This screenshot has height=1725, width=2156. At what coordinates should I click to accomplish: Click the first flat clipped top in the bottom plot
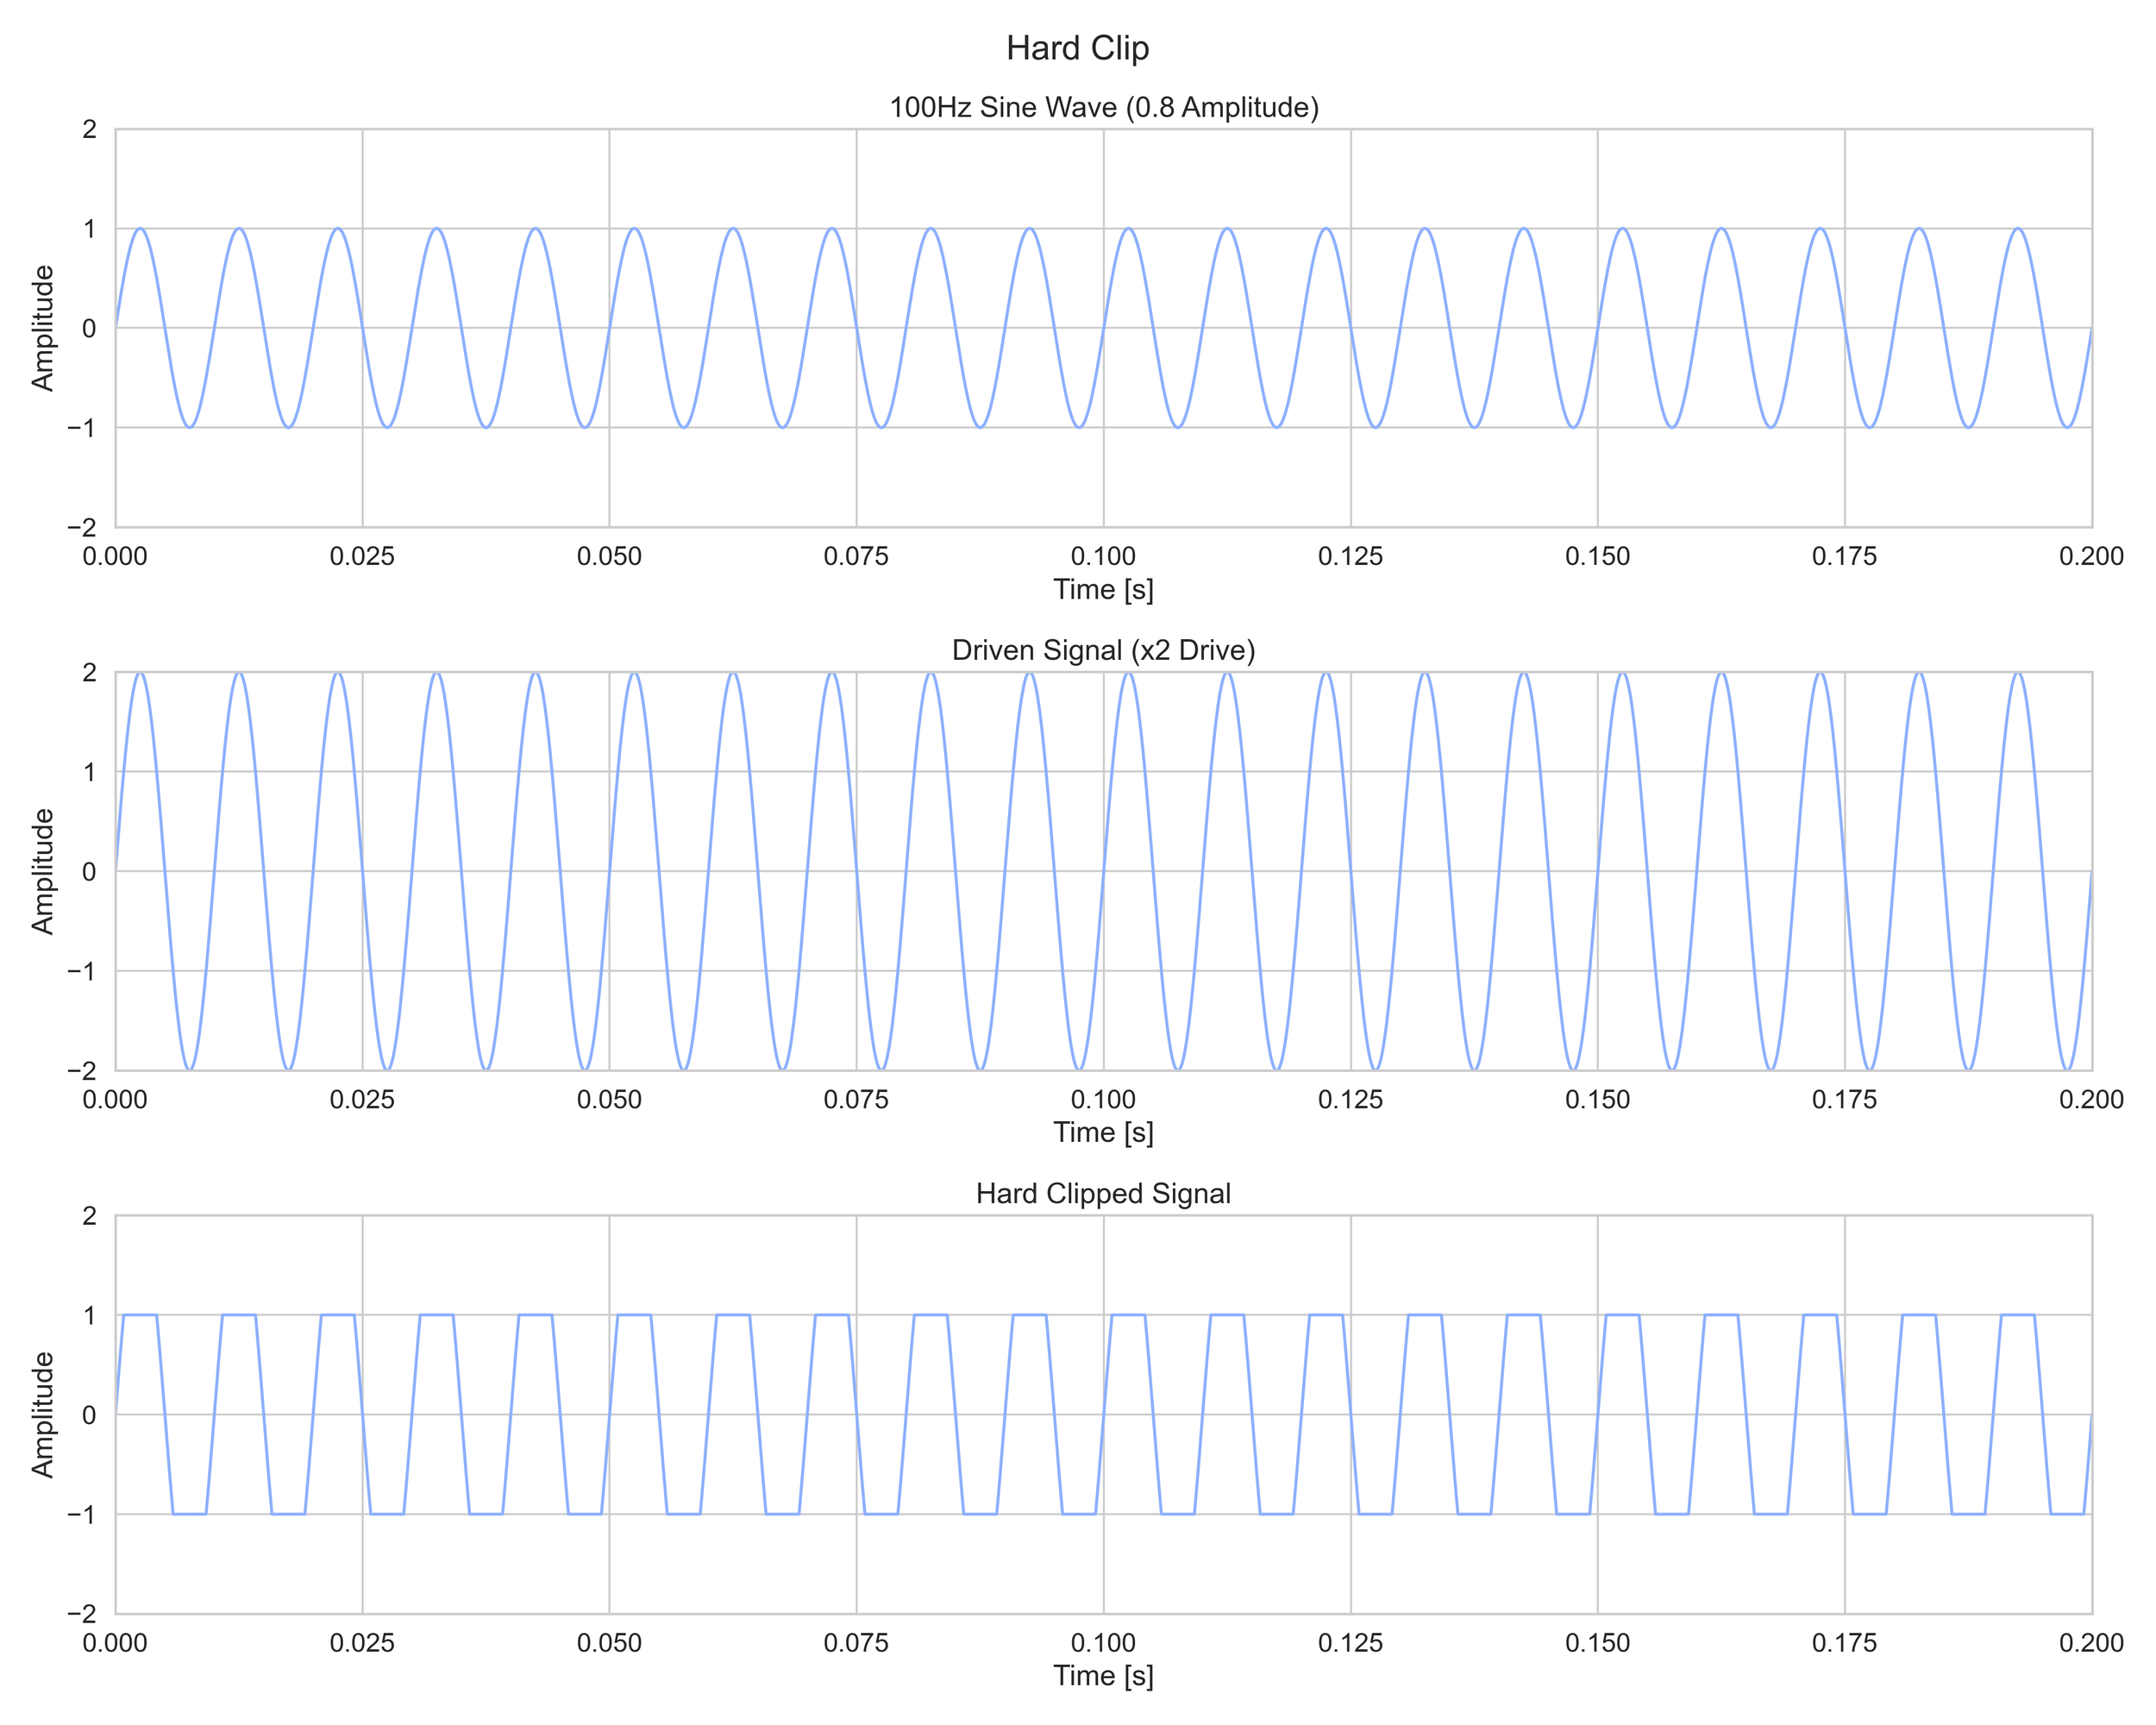tap(140, 1315)
